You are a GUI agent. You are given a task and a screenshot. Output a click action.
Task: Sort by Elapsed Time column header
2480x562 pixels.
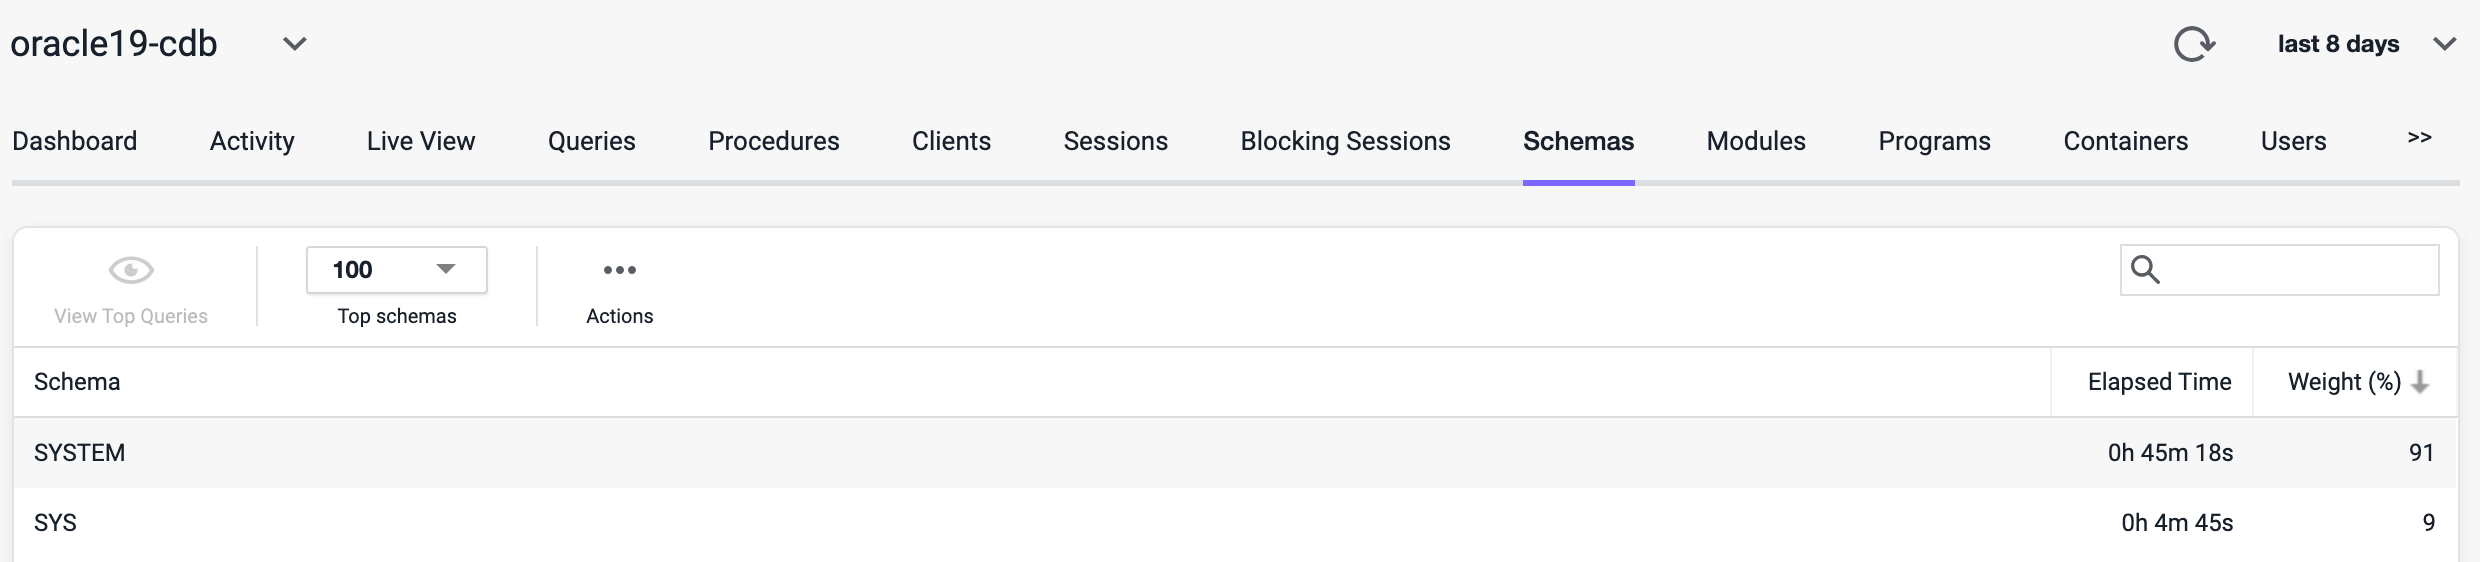point(2159,382)
